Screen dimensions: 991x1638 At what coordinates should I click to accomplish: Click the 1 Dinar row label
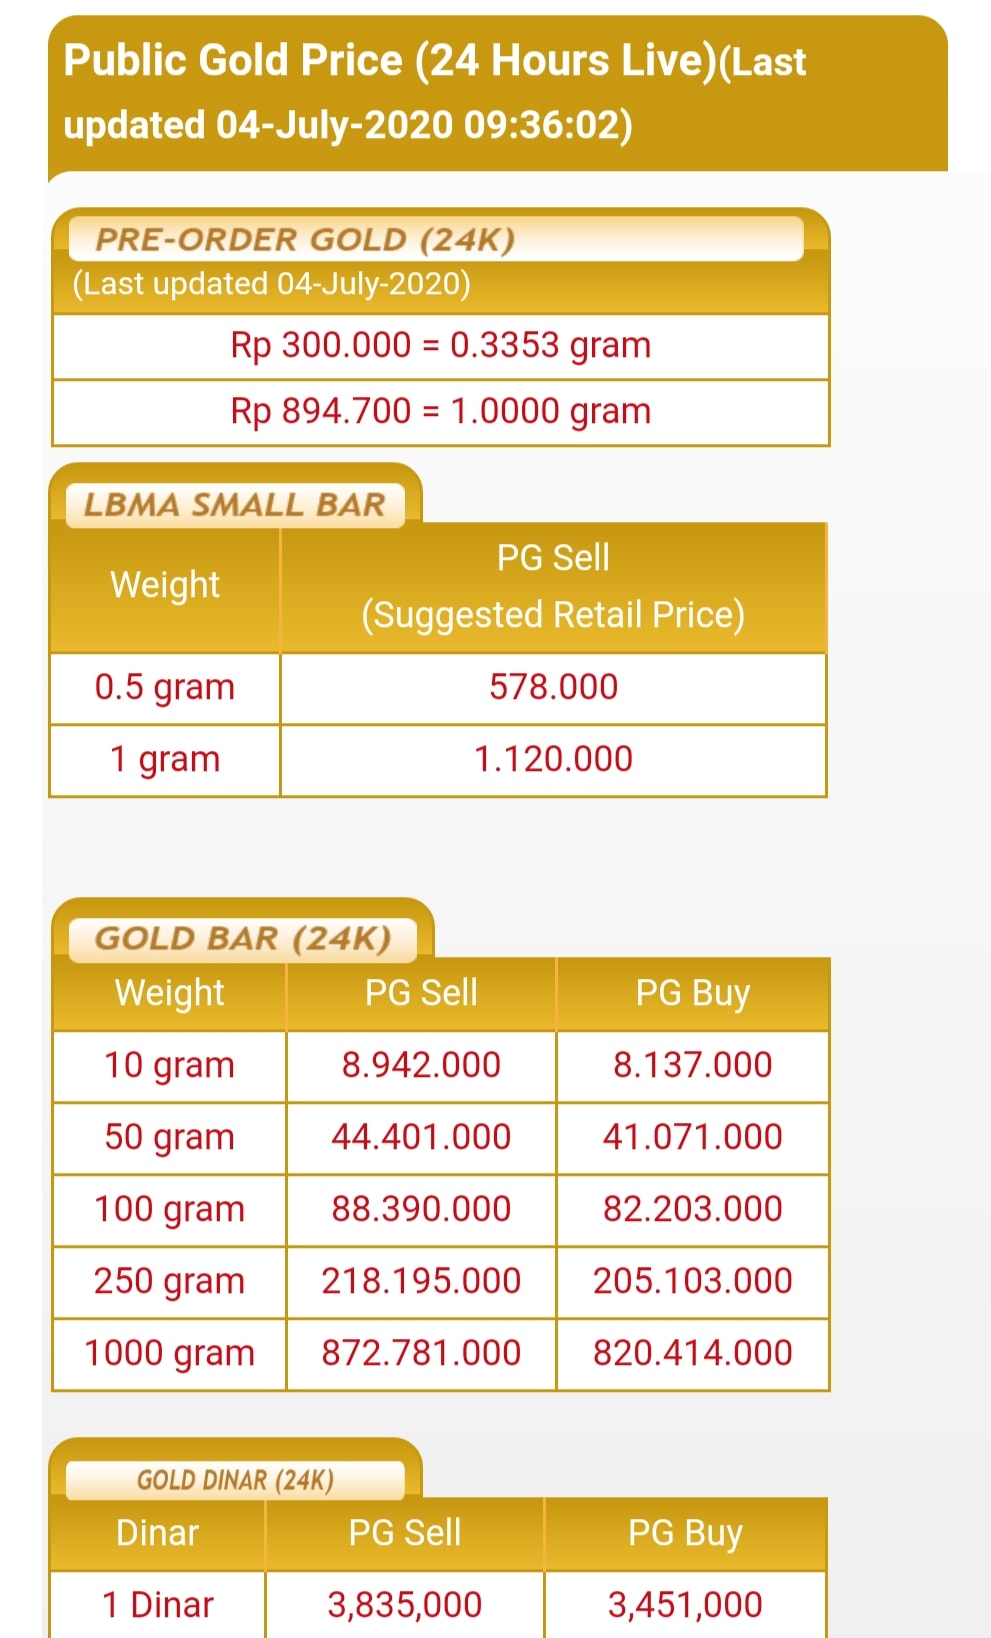[158, 1605]
